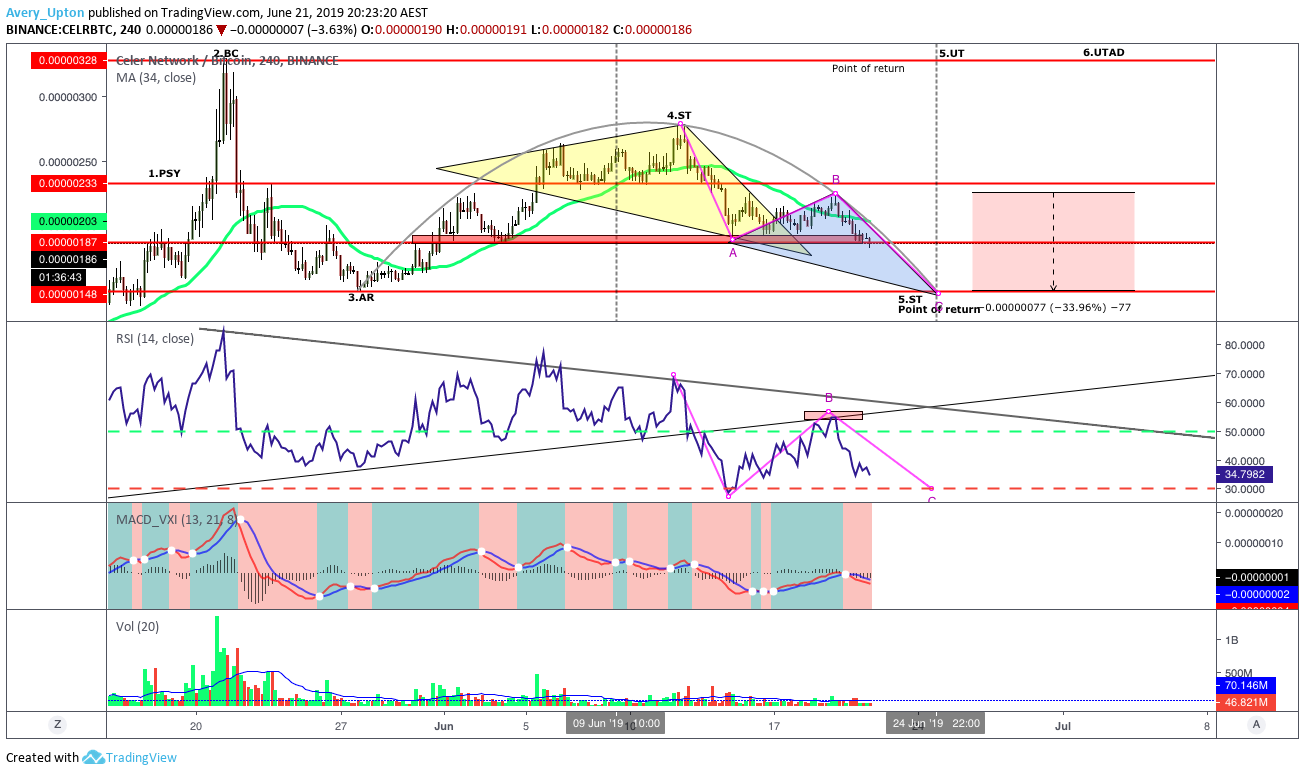1305x775 pixels.
Task: Click the 80.0000 level on the RSI axis
Action: (x=1245, y=346)
